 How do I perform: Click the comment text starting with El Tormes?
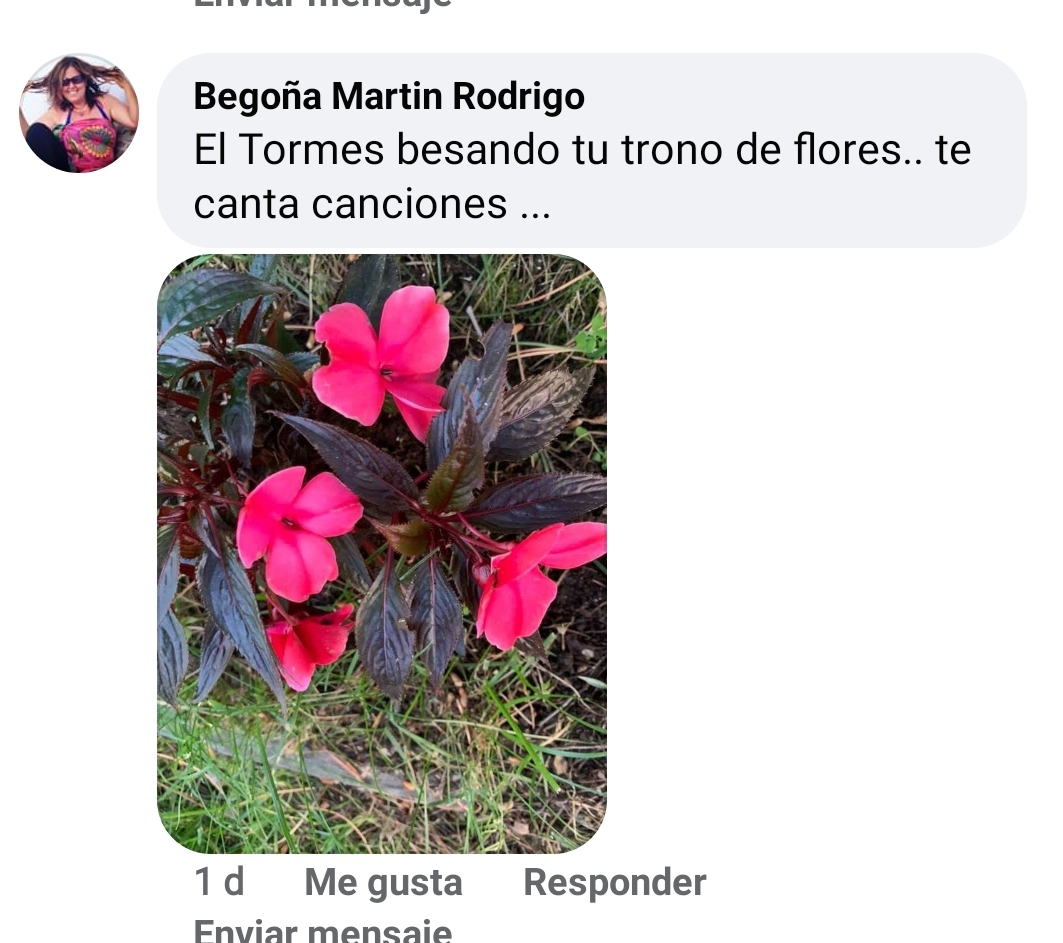pyautogui.click(x=582, y=176)
